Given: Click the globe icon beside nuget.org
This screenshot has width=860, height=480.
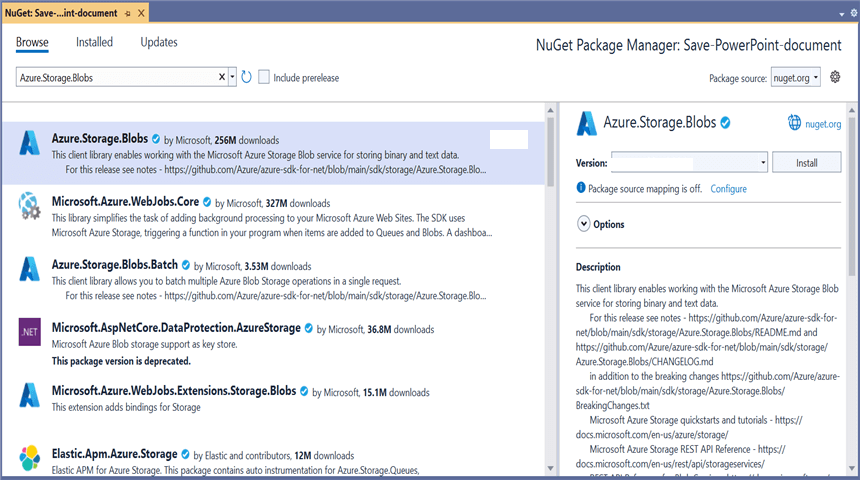Looking at the screenshot, I should (x=794, y=123).
